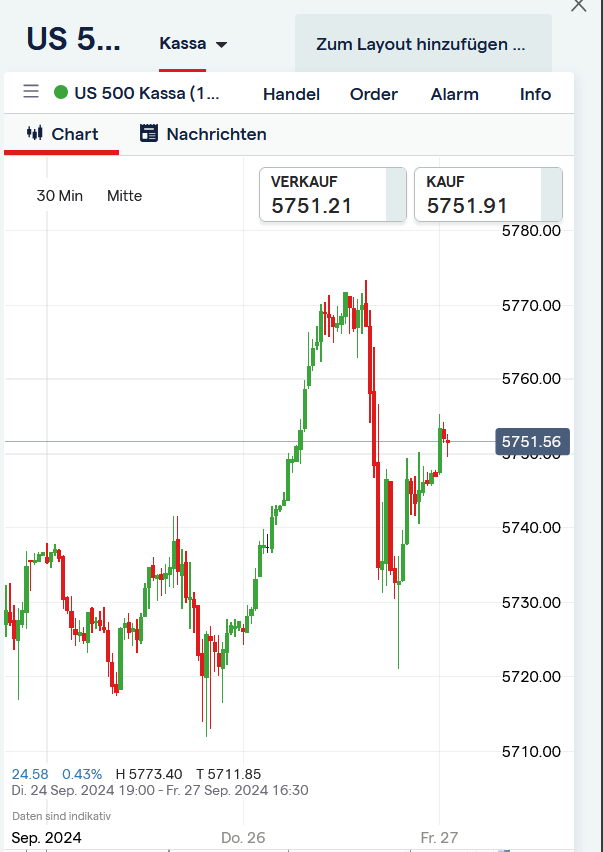Switch to the Nachrichten tab
This screenshot has height=852, width=603.
point(217,133)
